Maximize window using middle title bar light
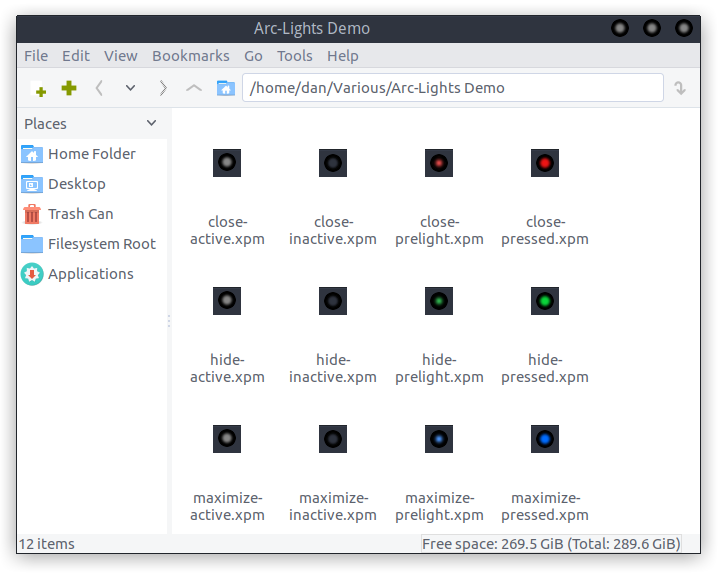721x573 pixels. click(652, 28)
